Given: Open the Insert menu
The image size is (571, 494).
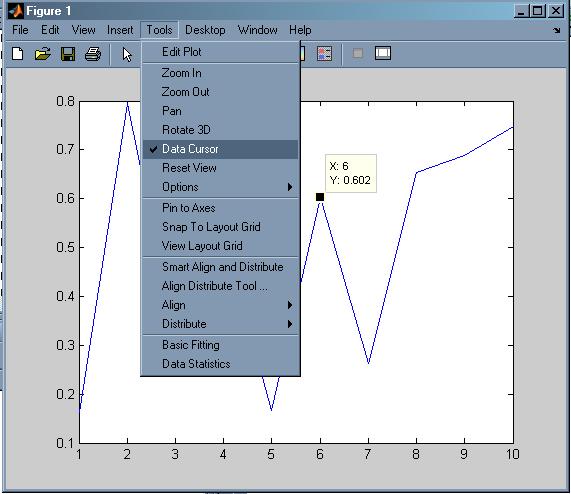Looking at the screenshot, I should (120, 30).
